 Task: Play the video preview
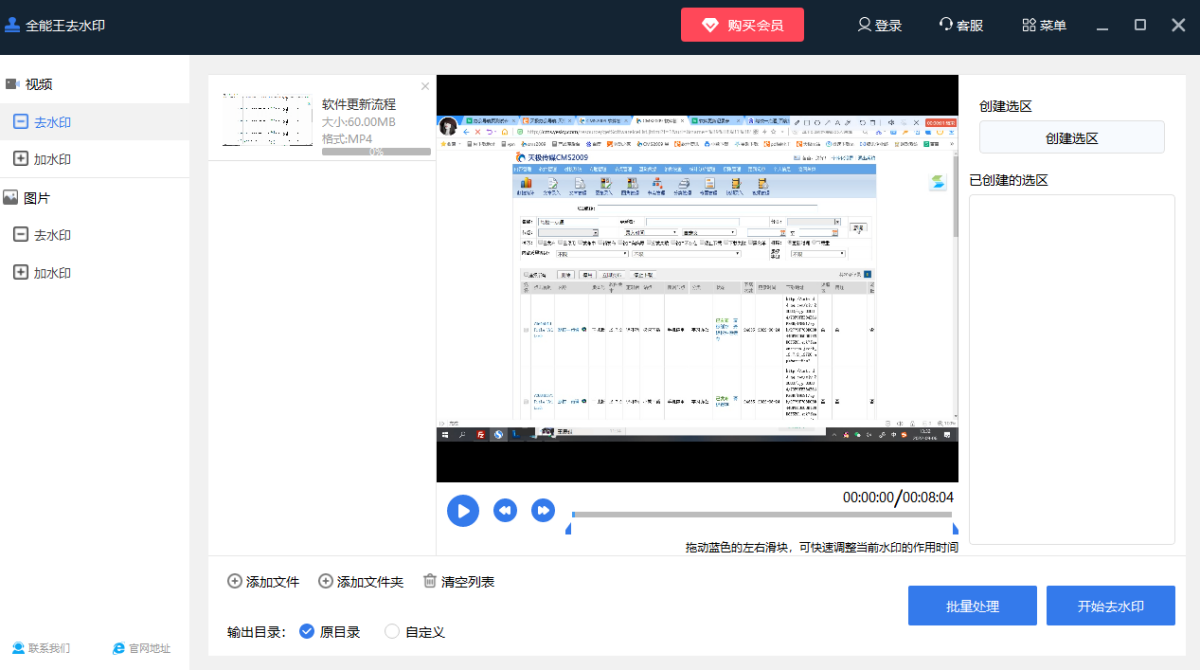point(462,511)
